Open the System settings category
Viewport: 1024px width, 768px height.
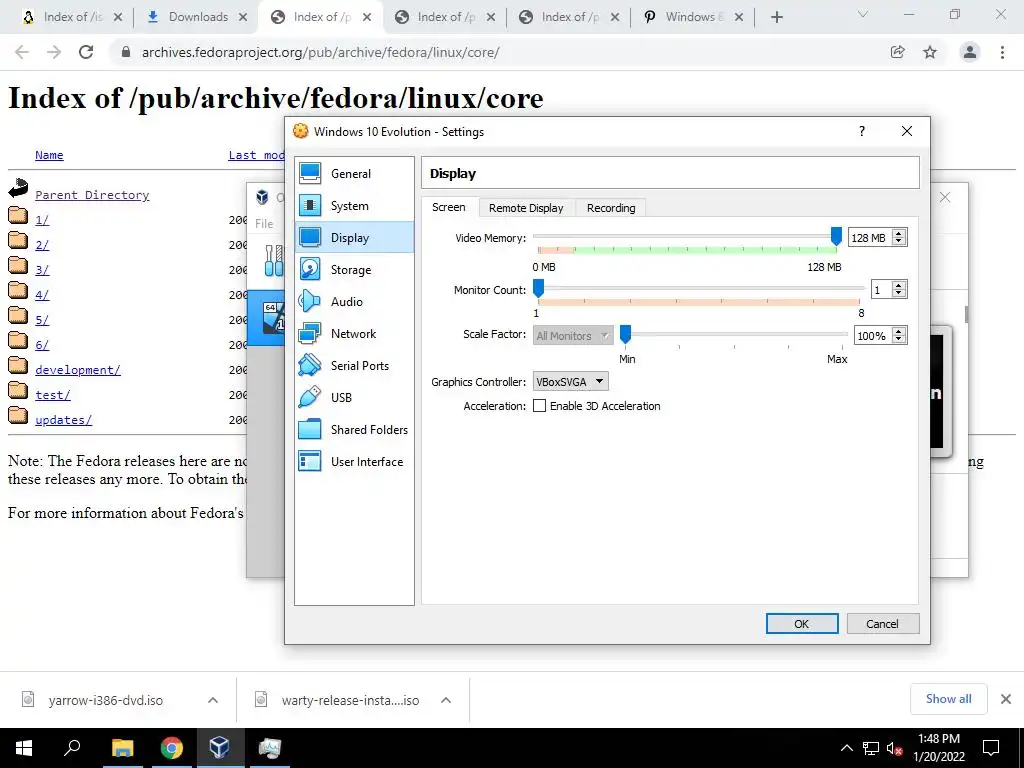[x=354, y=206]
